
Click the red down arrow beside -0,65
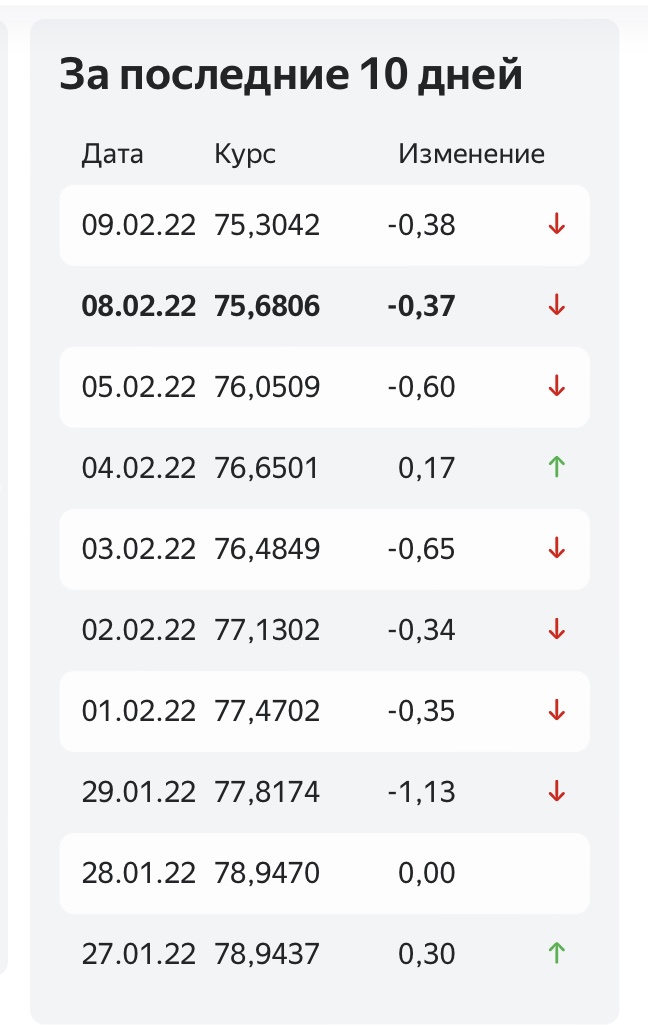point(556,549)
